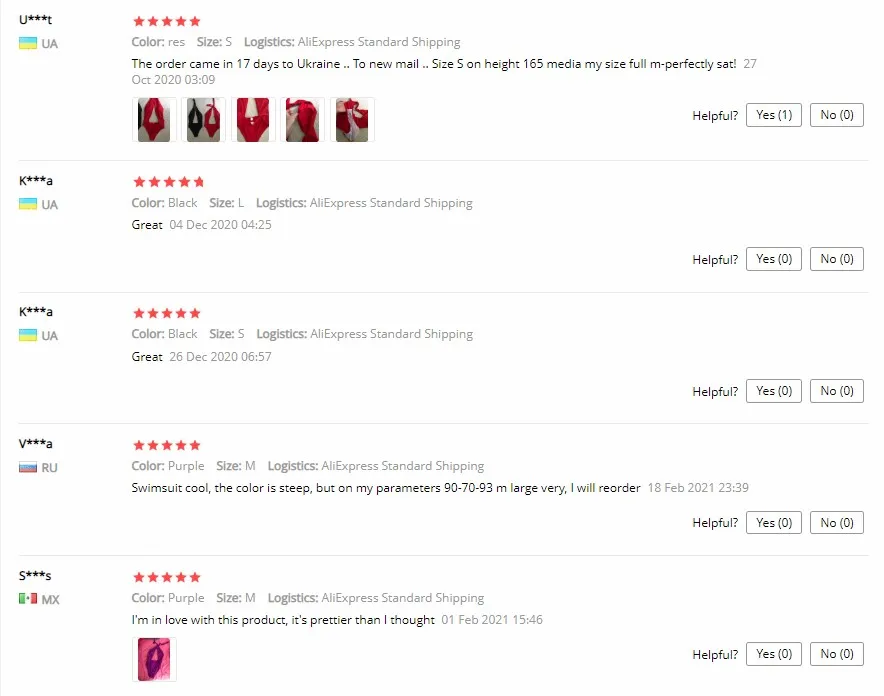Open first red swimsuit photo in U***t review
Viewport: 884px width, 696px height.
pyautogui.click(x=154, y=119)
